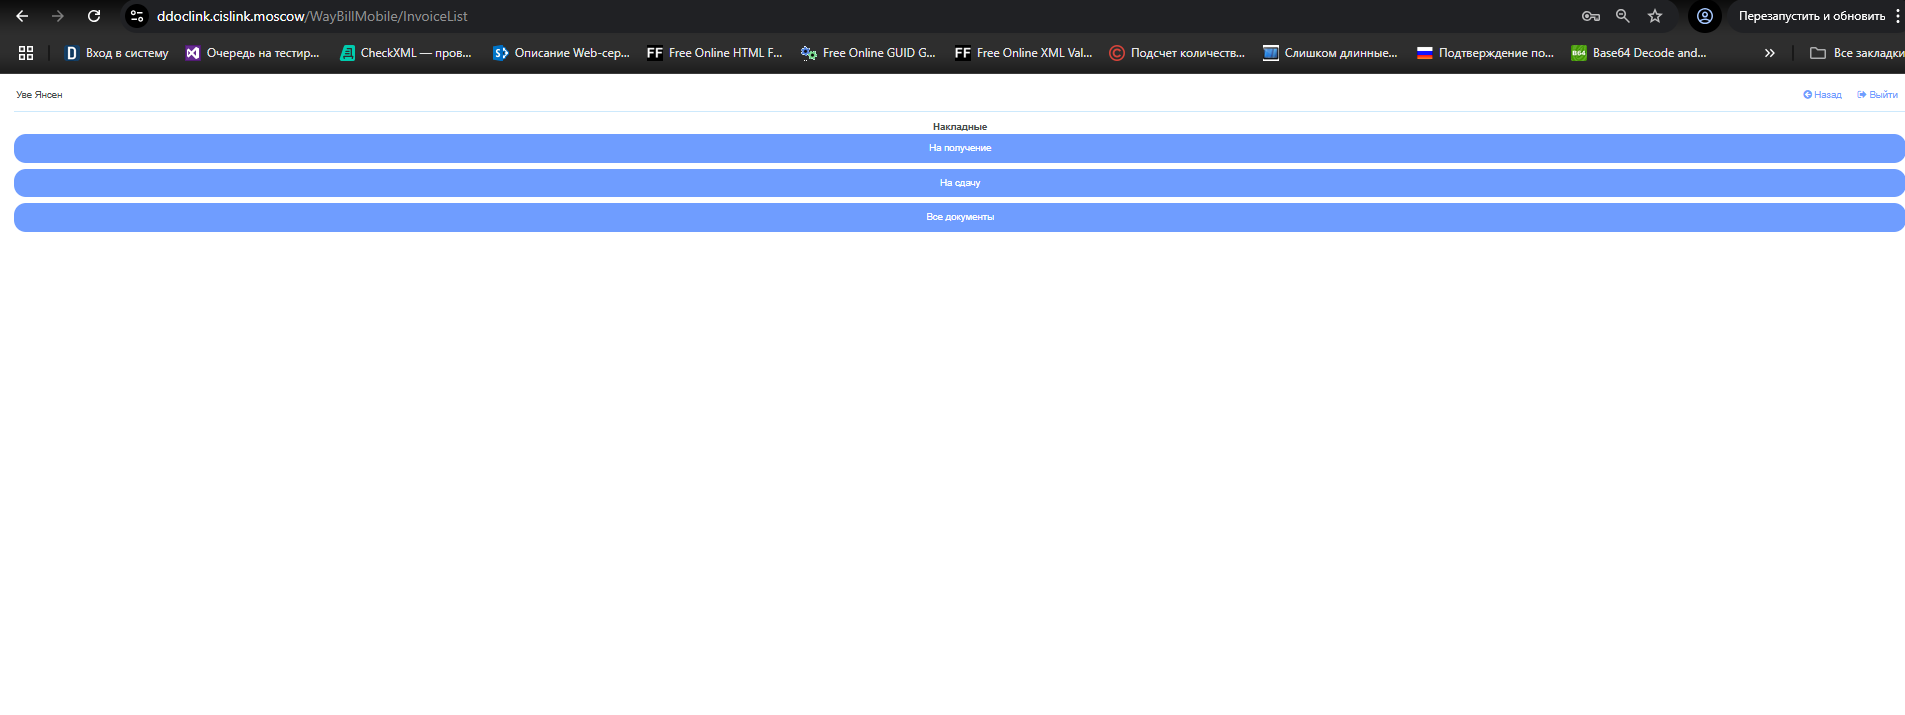Open Очередь на тестир... bookmark
The height and width of the screenshot is (715, 1905).
point(252,53)
